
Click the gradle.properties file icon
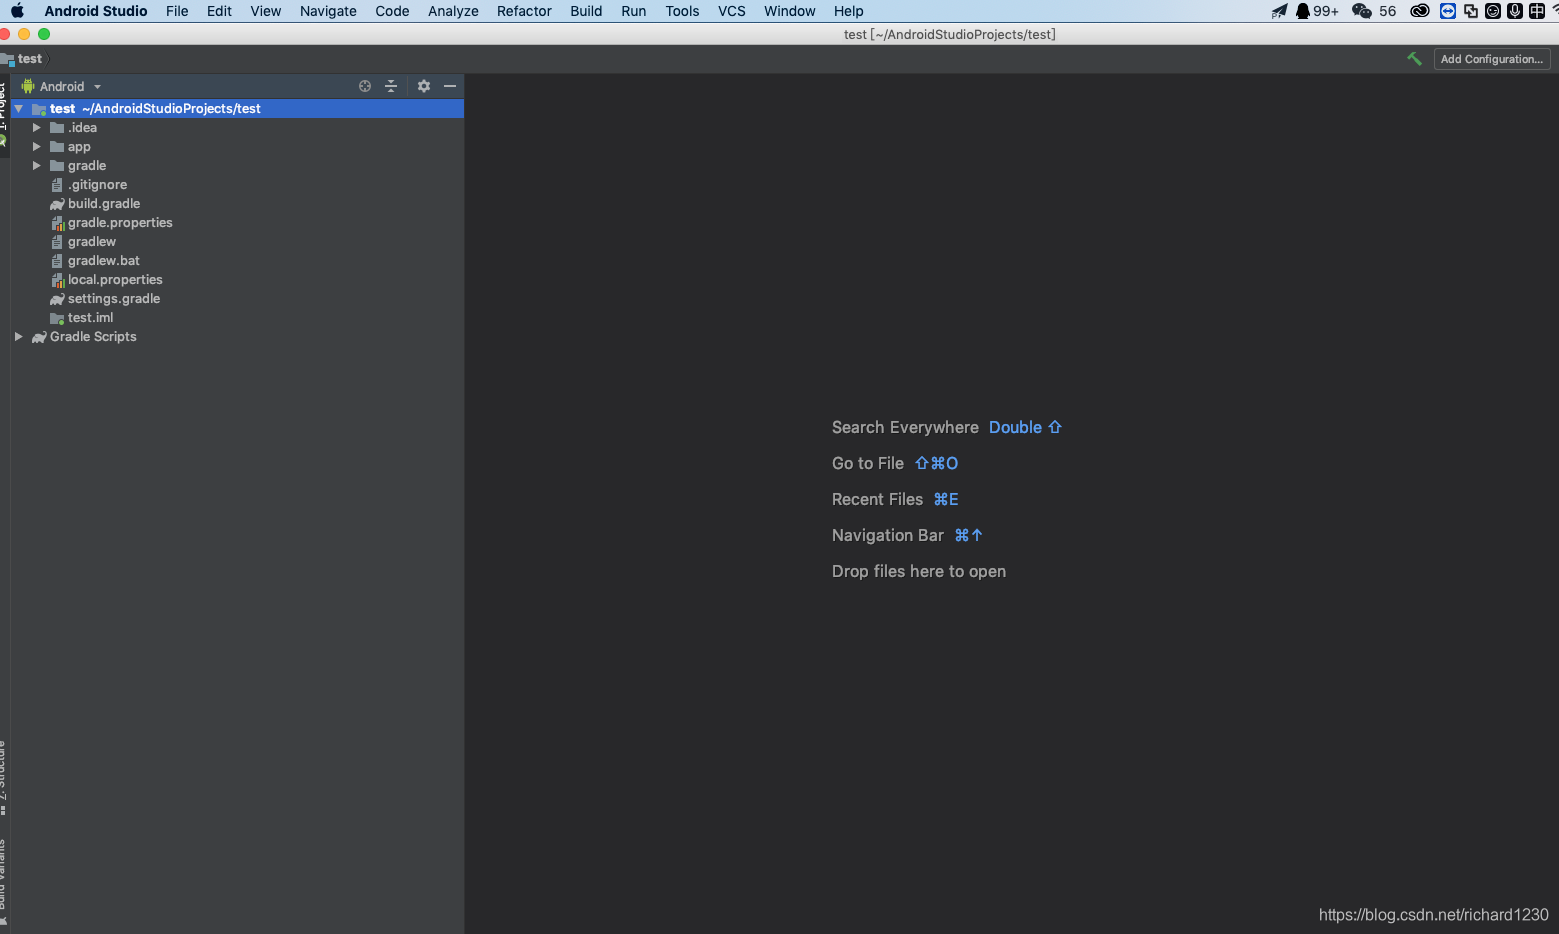click(x=58, y=223)
